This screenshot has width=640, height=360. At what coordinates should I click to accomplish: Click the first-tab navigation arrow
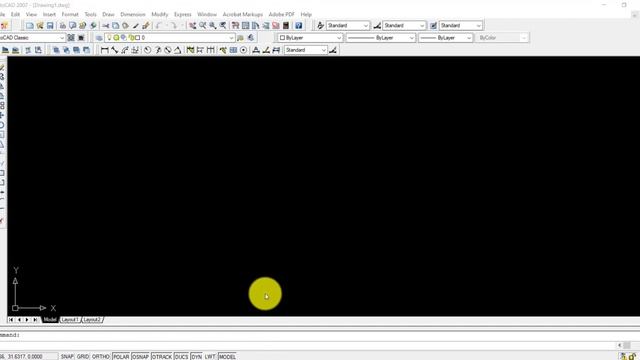tap(11, 320)
